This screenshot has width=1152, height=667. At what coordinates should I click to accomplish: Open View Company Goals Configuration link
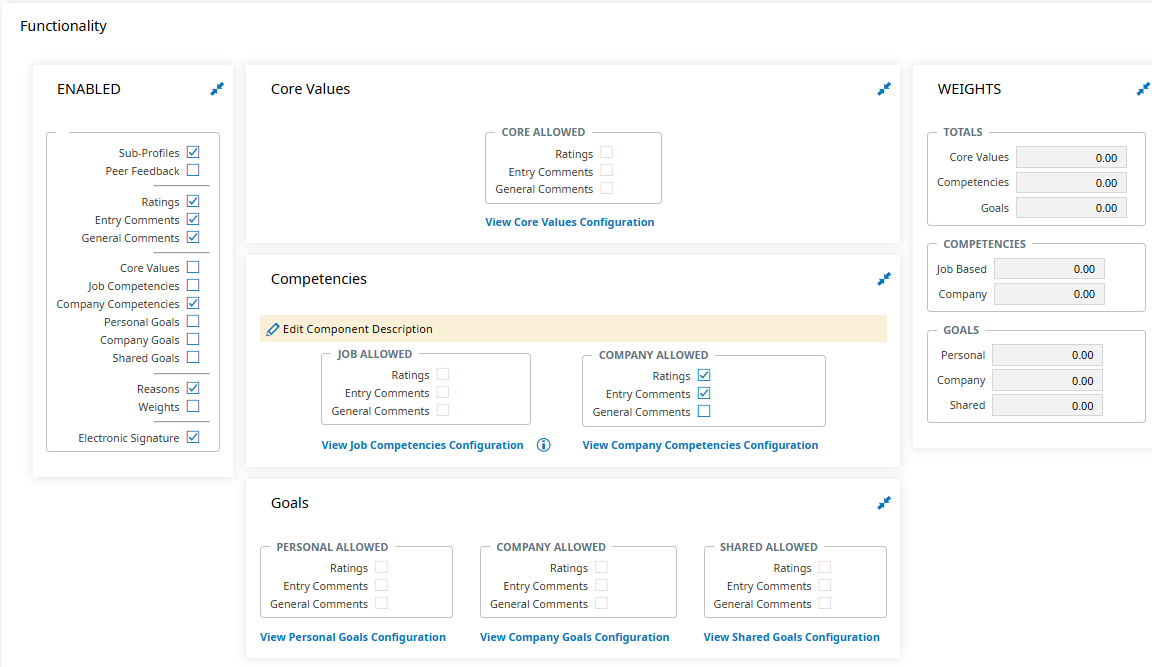(x=575, y=637)
